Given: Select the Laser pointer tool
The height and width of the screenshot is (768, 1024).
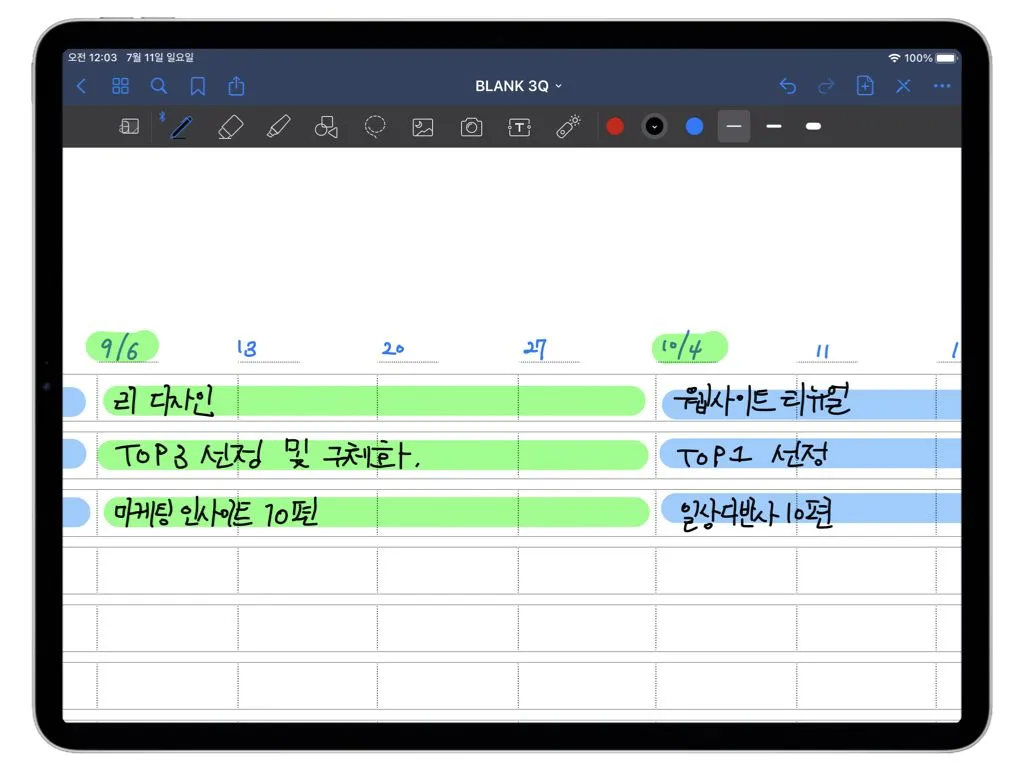Looking at the screenshot, I should click(x=568, y=127).
